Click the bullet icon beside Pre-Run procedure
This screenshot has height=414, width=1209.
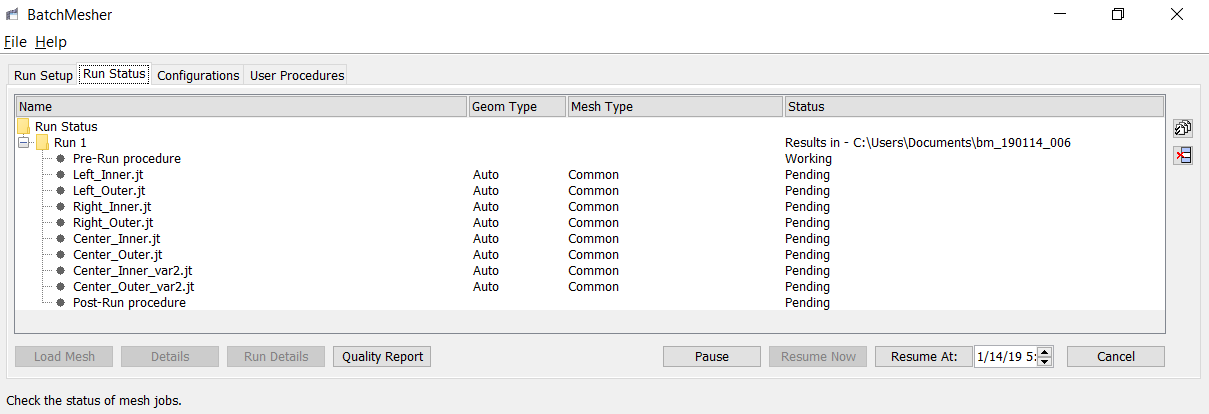60,159
